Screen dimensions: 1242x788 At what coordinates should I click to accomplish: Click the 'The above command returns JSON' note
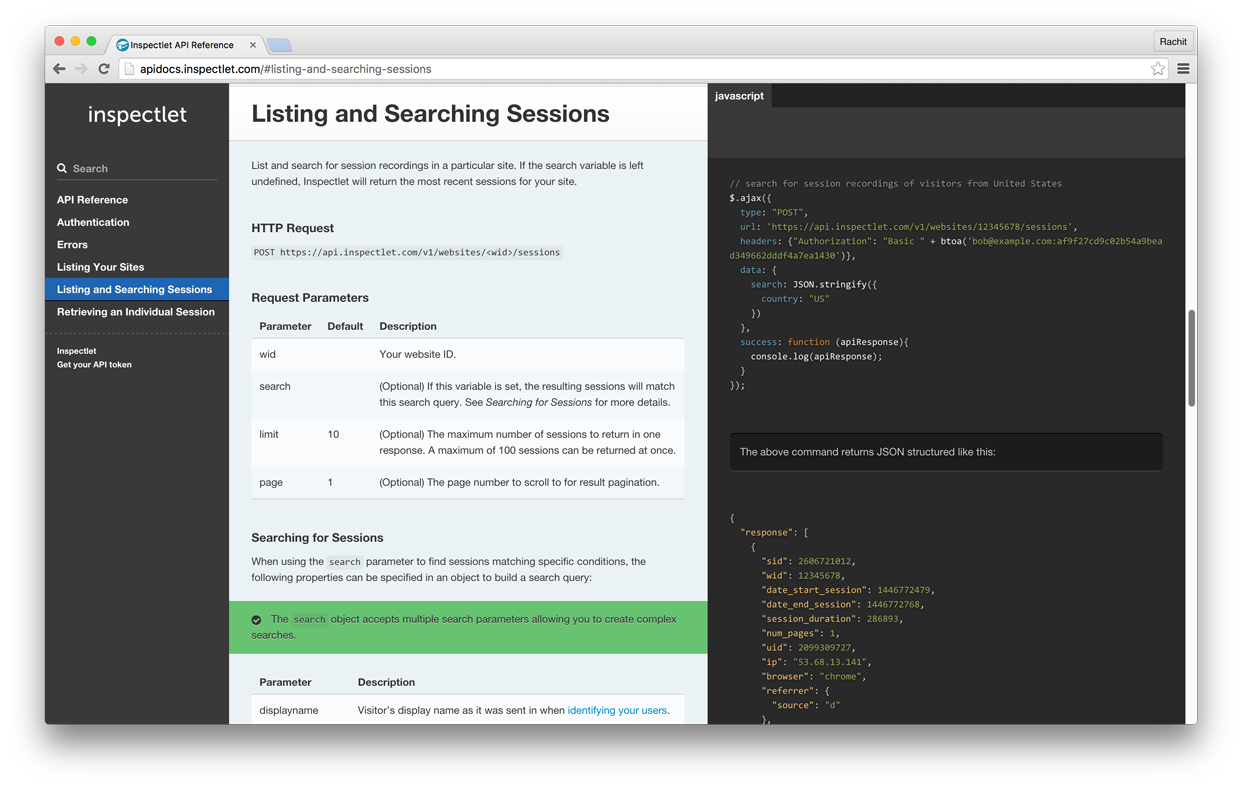tap(946, 452)
